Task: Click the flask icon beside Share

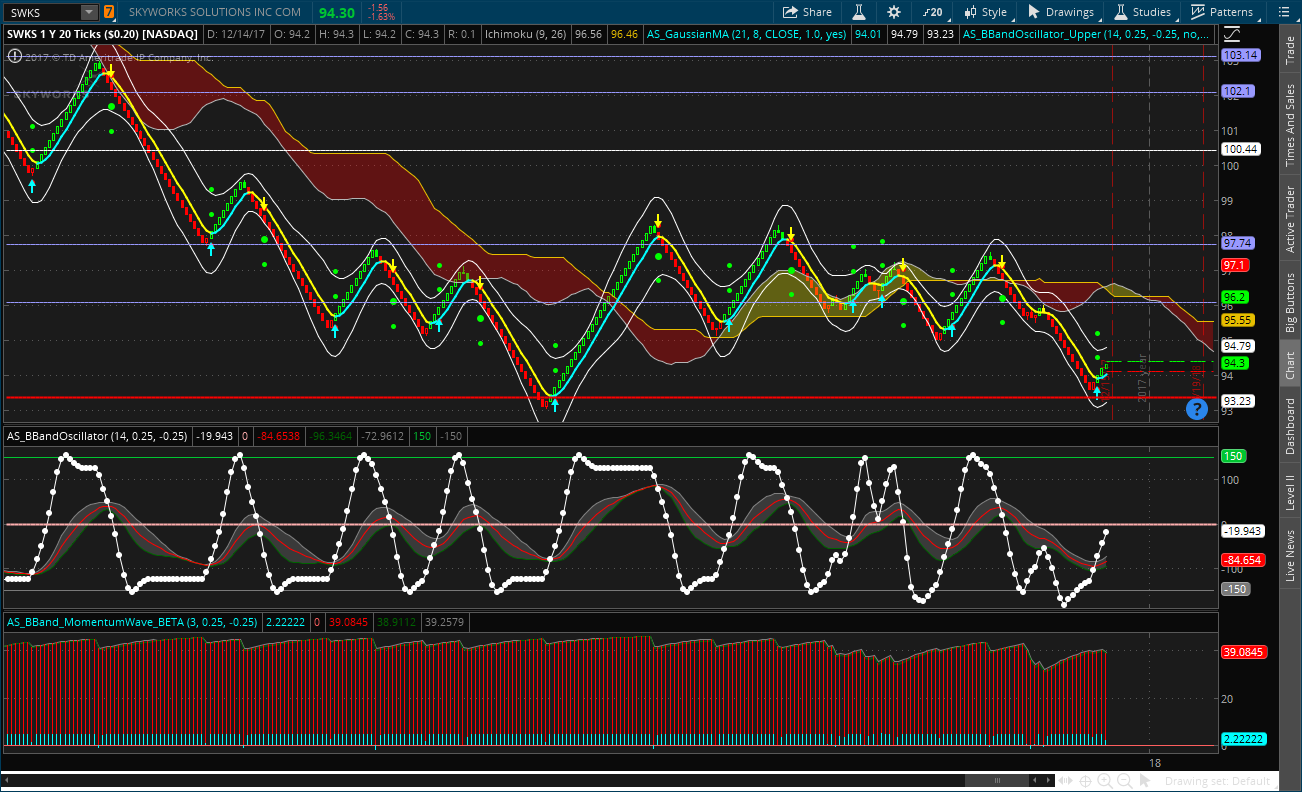Action: click(858, 12)
